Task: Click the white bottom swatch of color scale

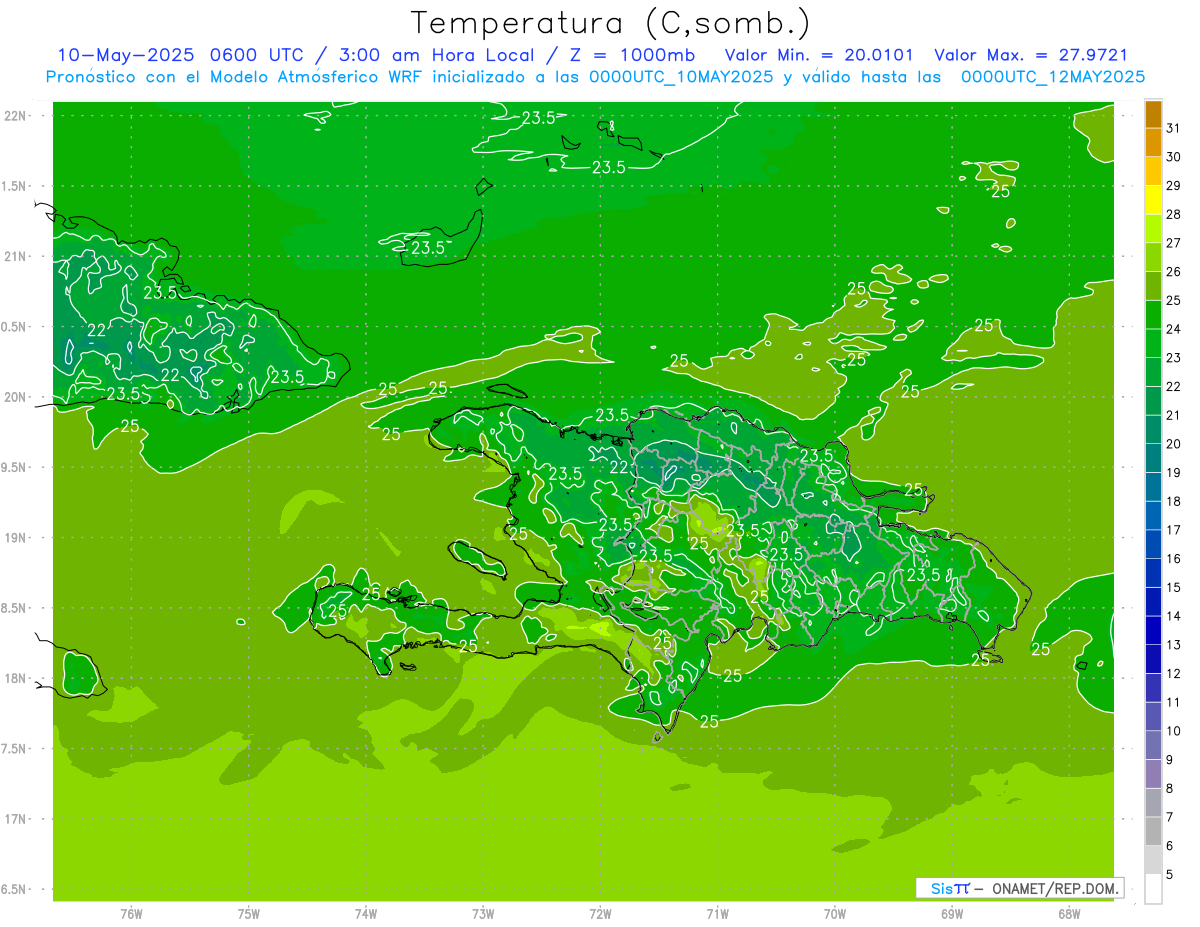Action: (1153, 889)
